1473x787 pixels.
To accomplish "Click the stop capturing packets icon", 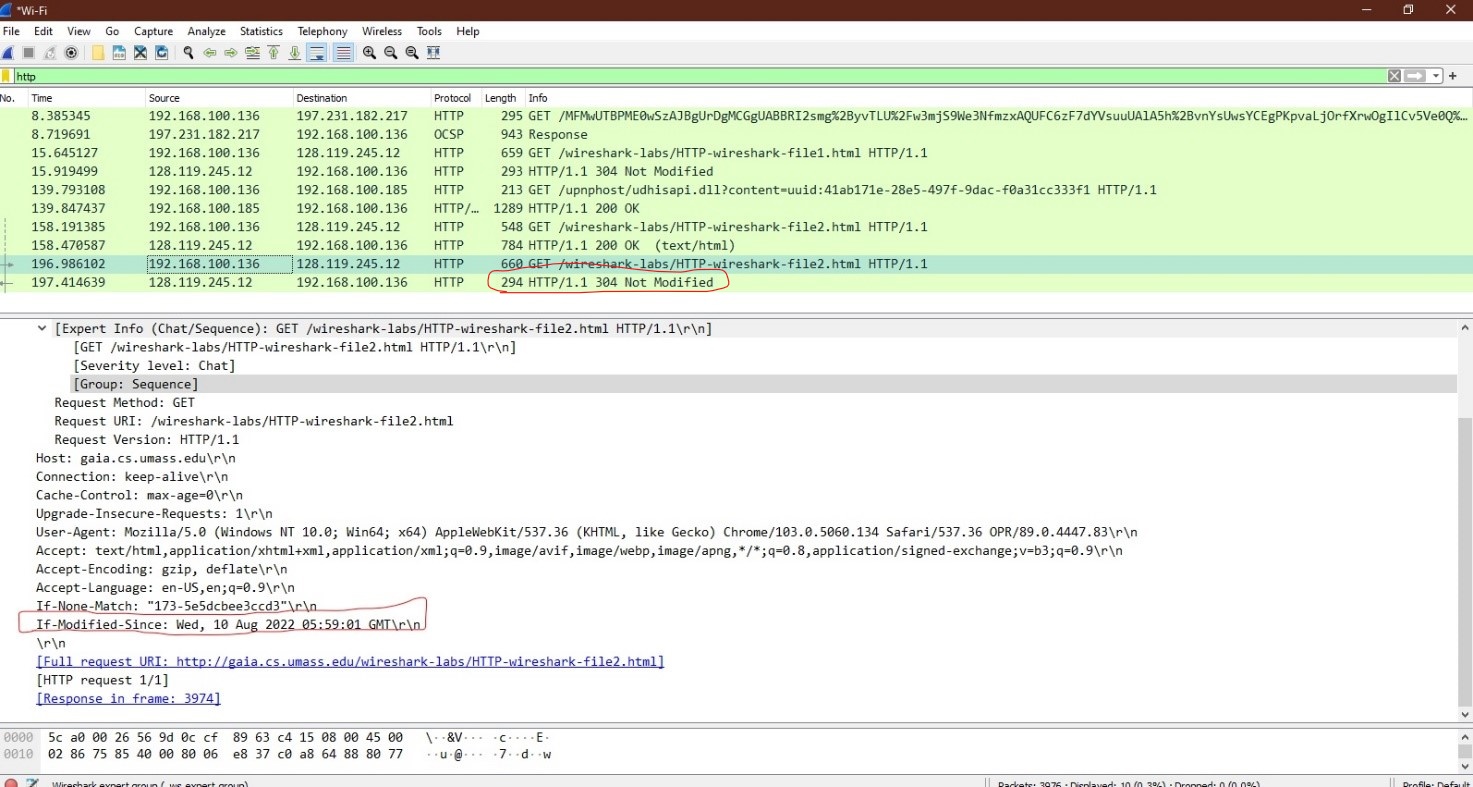I will coord(29,53).
